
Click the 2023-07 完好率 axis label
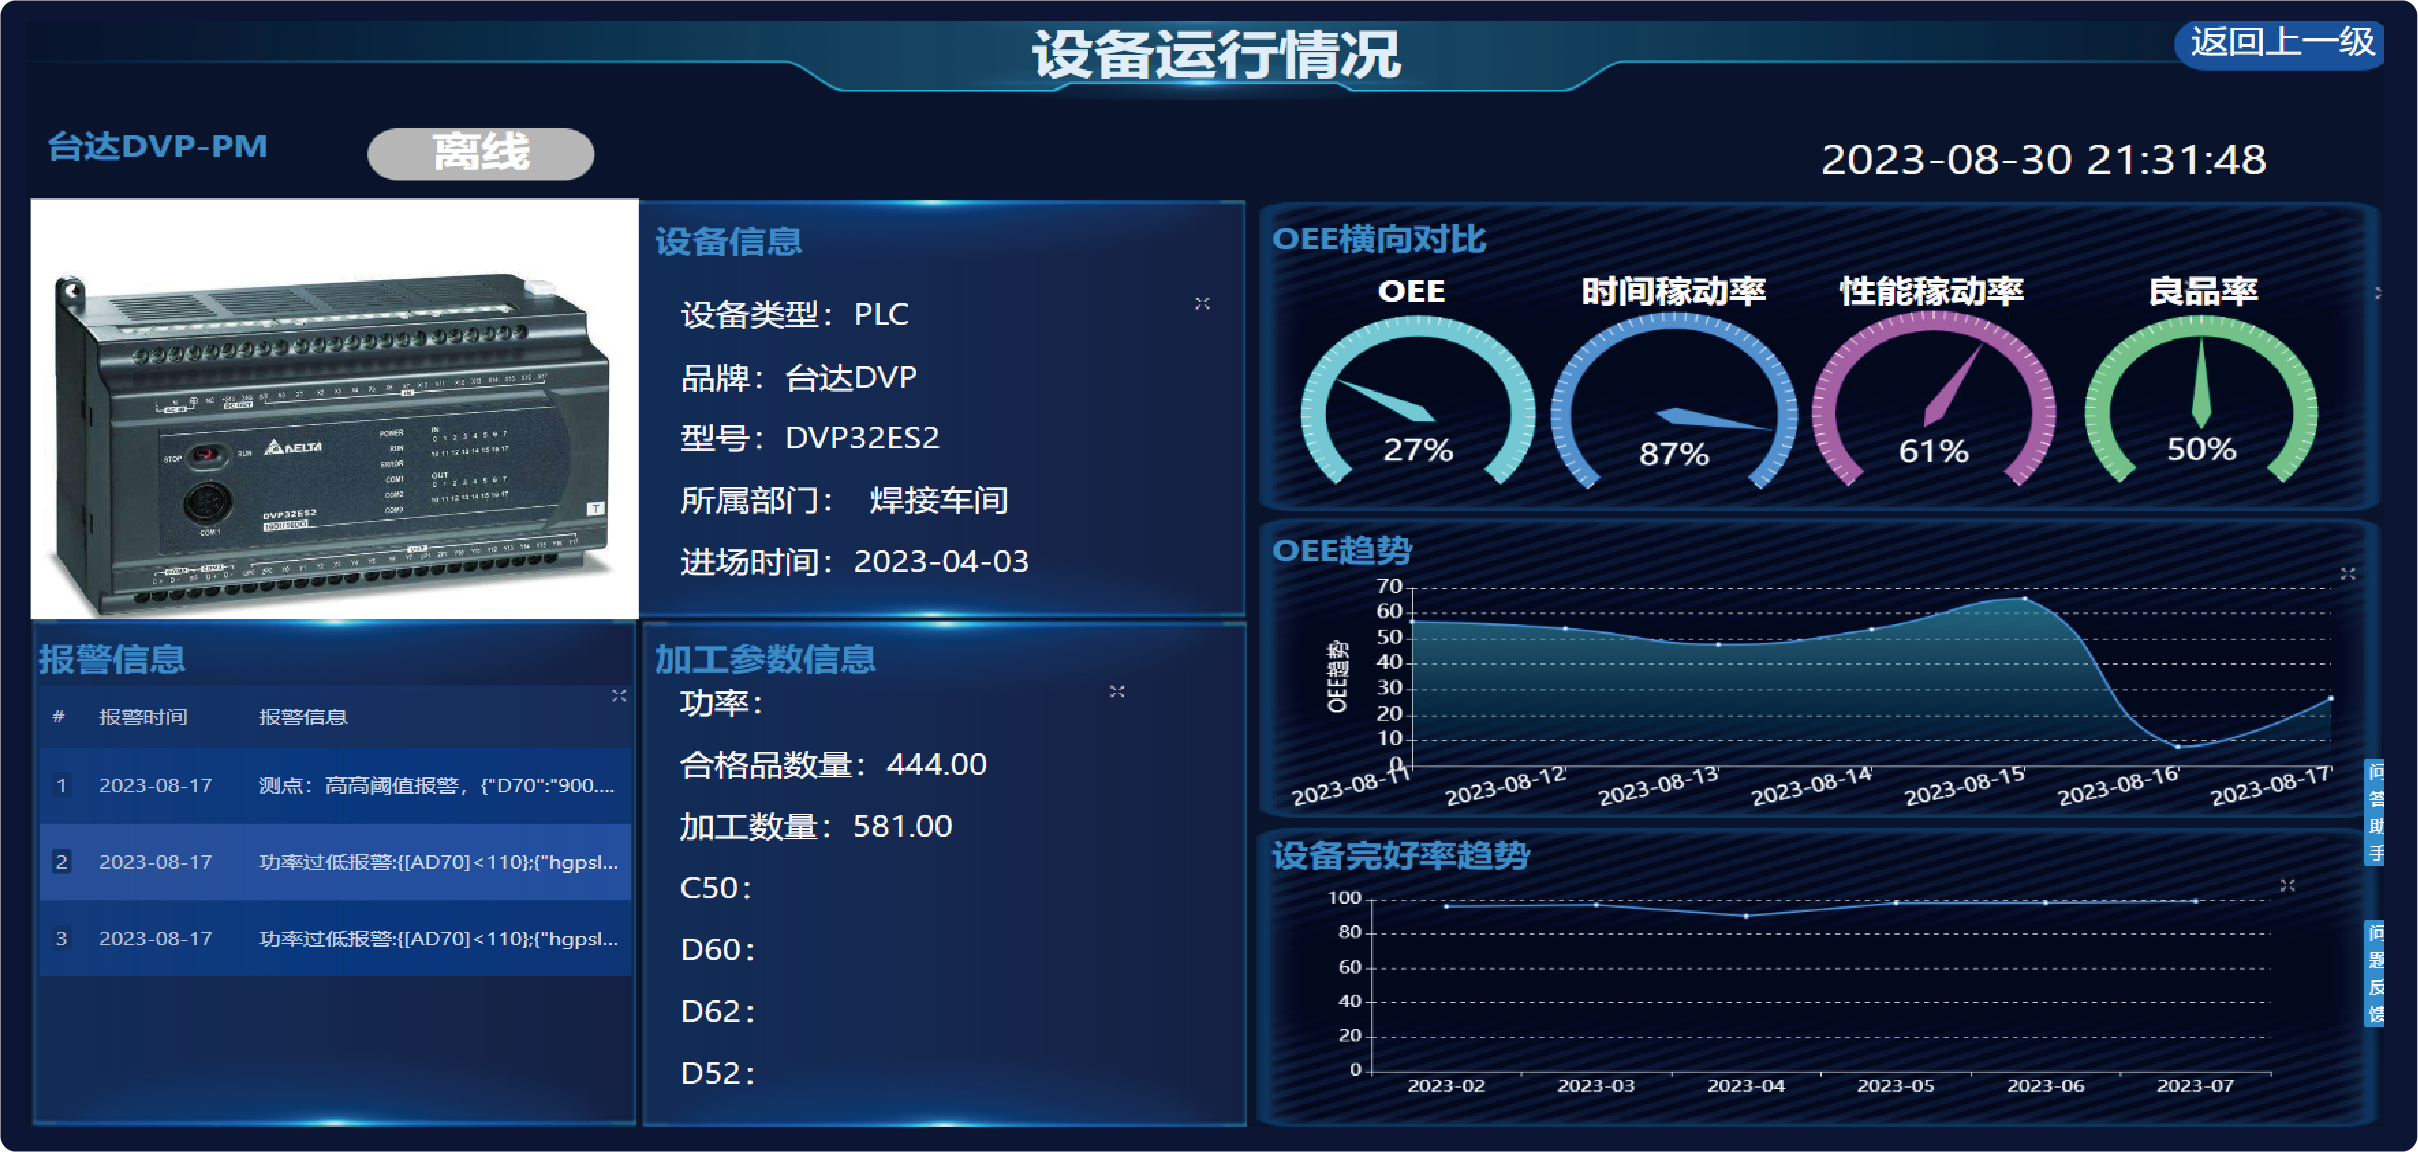pos(2195,1086)
